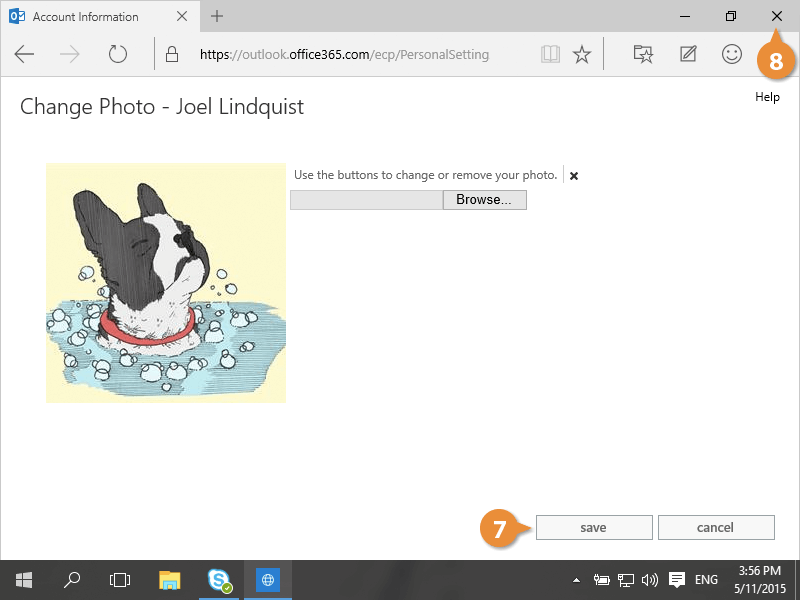Expand hidden system tray icons
Screen dimensions: 800x600
[577, 580]
